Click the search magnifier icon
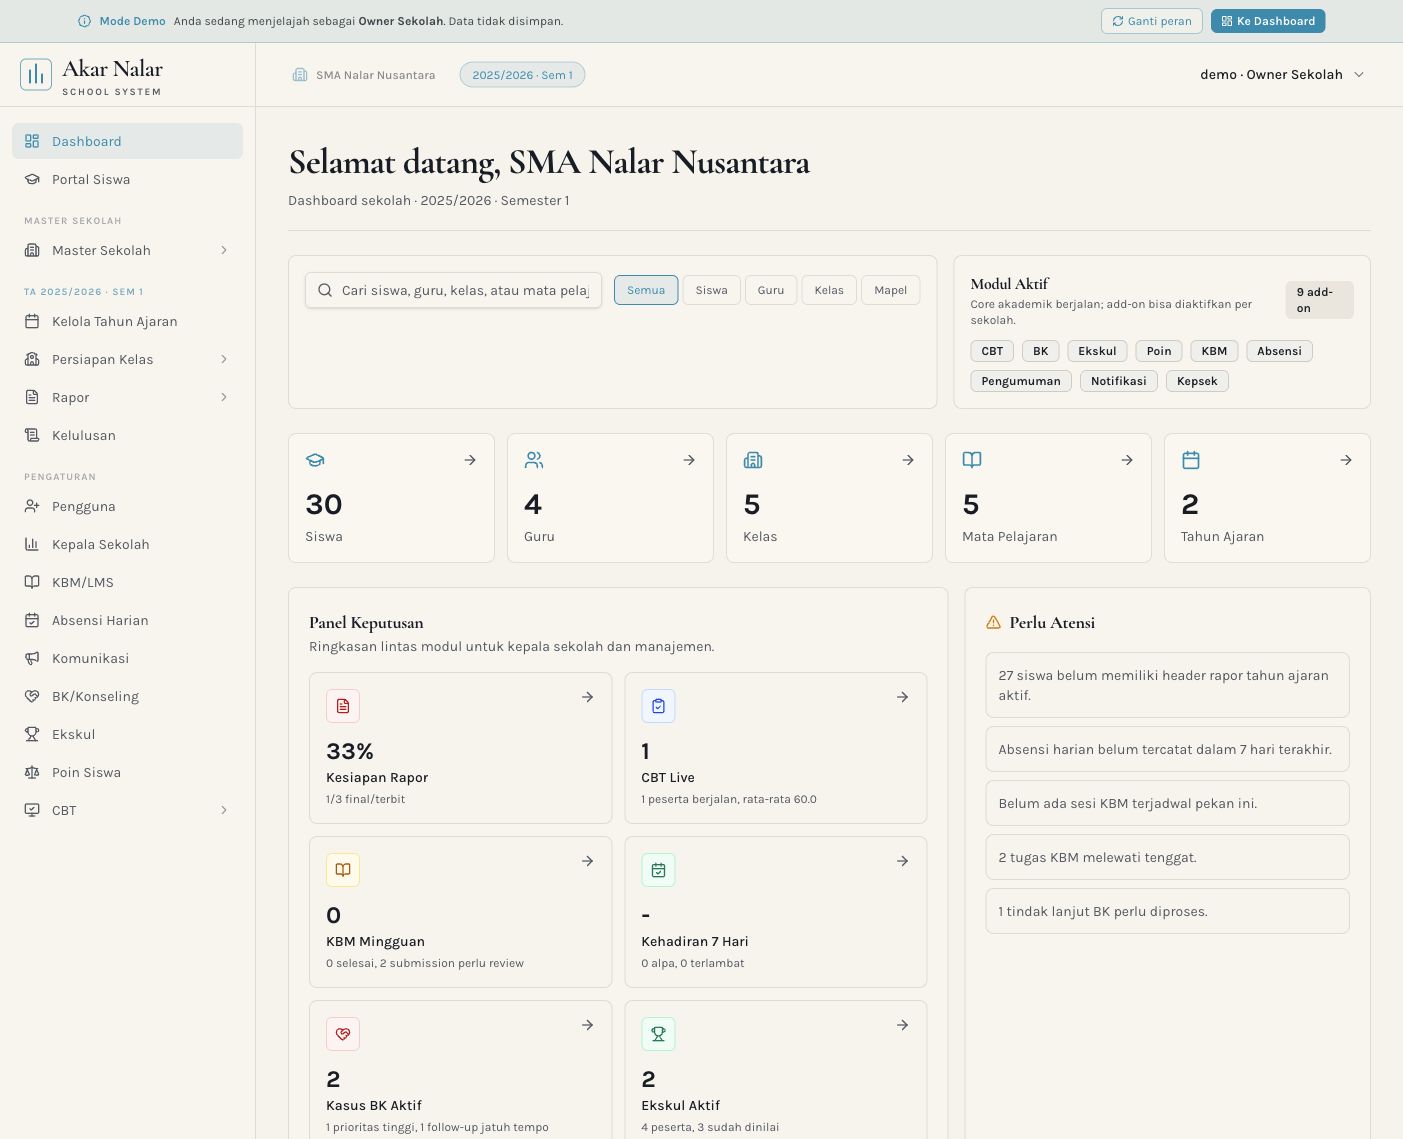Viewport: 1403px width, 1139px height. [325, 290]
